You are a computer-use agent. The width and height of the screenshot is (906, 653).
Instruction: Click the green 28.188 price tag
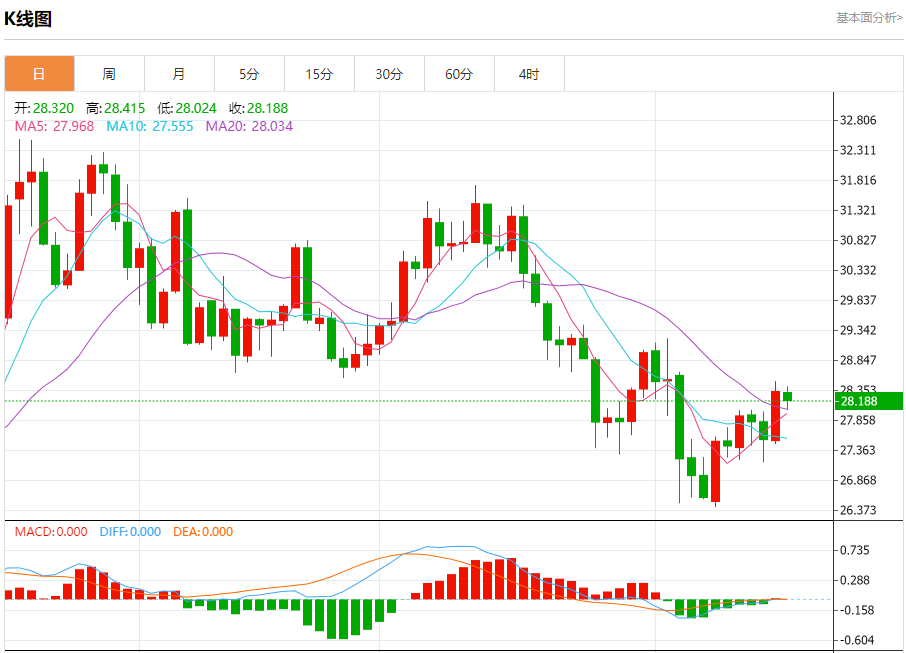point(869,401)
